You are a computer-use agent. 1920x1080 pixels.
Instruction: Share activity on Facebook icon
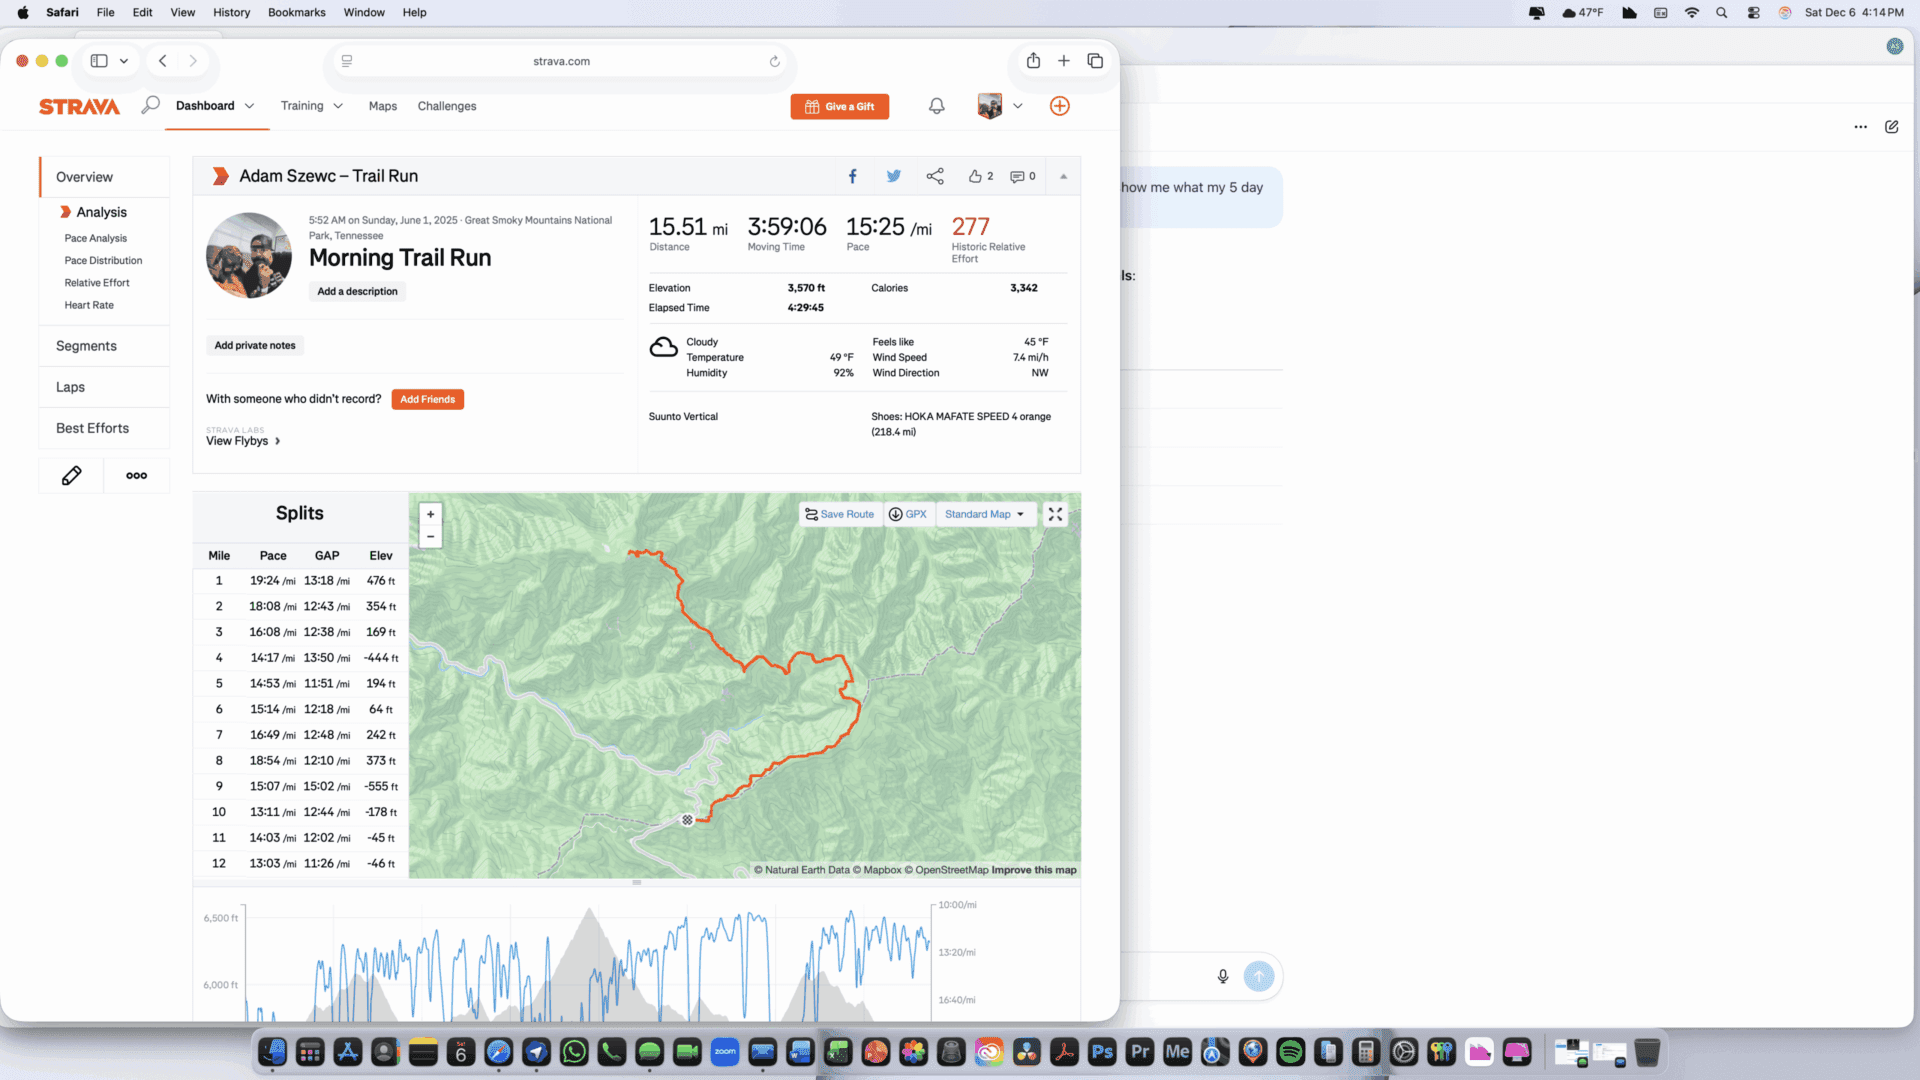[852, 176]
